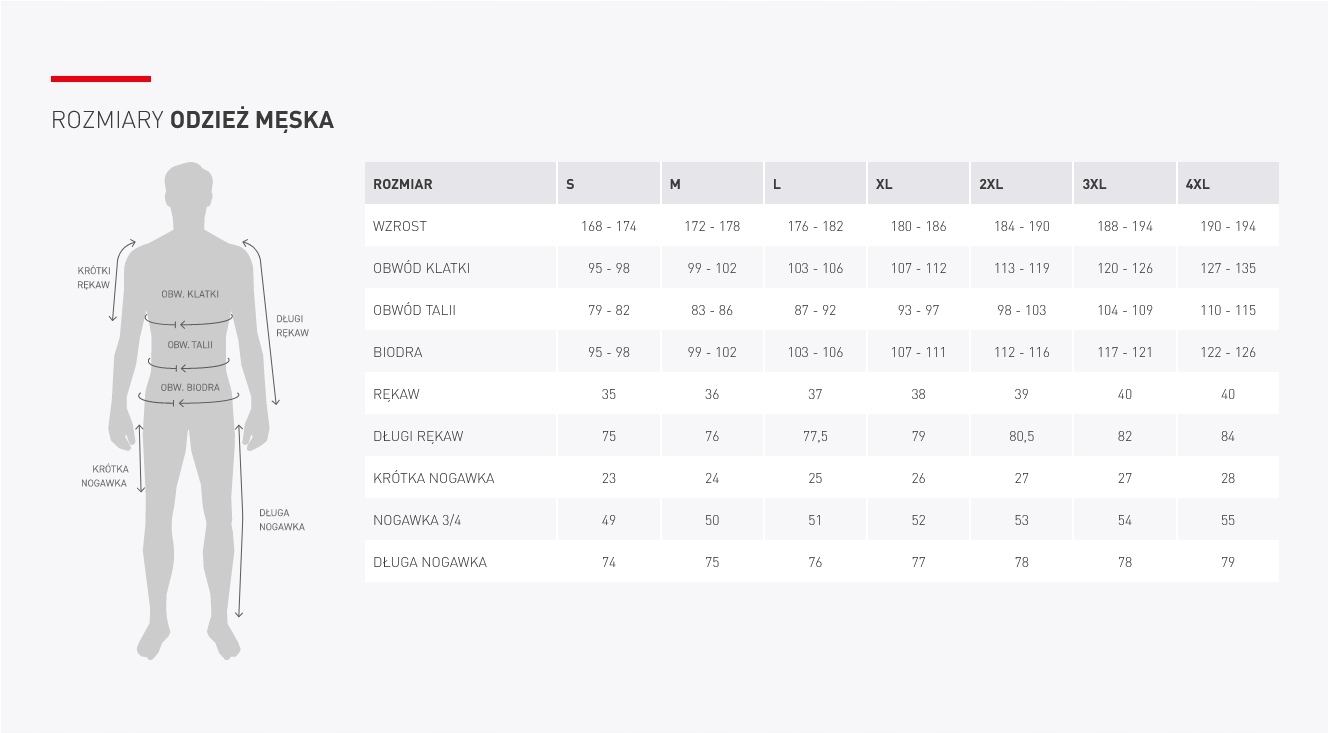
Task: Click the red accent bar above title
Action: click(101, 78)
